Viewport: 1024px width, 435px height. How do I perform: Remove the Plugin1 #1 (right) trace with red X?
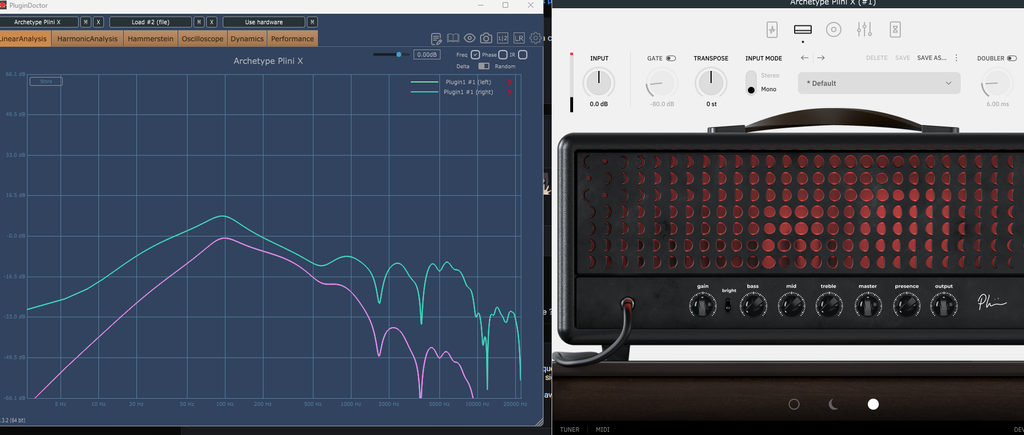[x=509, y=92]
